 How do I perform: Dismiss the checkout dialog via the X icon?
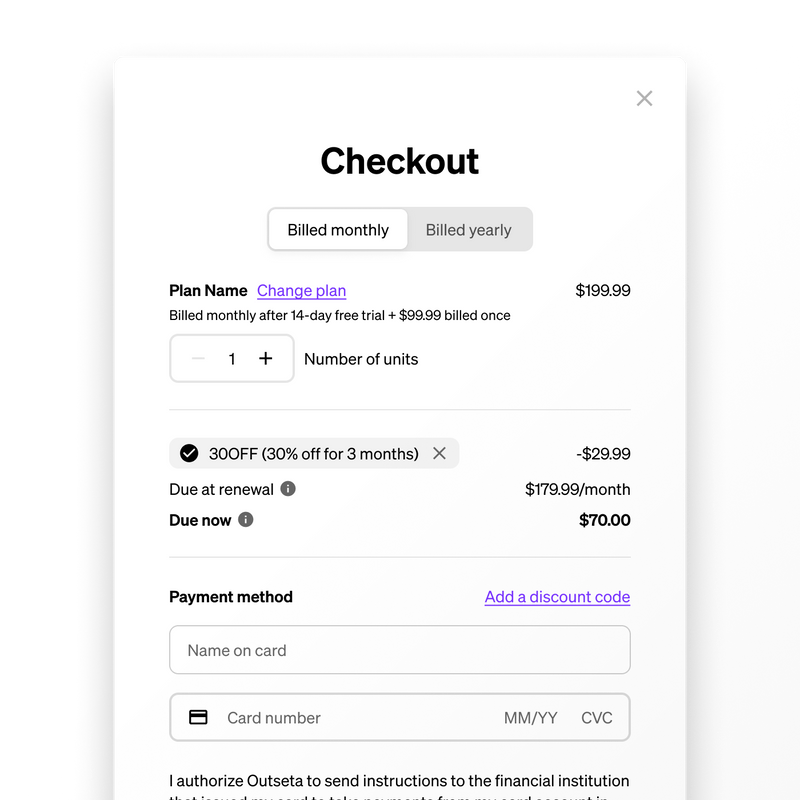[644, 98]
